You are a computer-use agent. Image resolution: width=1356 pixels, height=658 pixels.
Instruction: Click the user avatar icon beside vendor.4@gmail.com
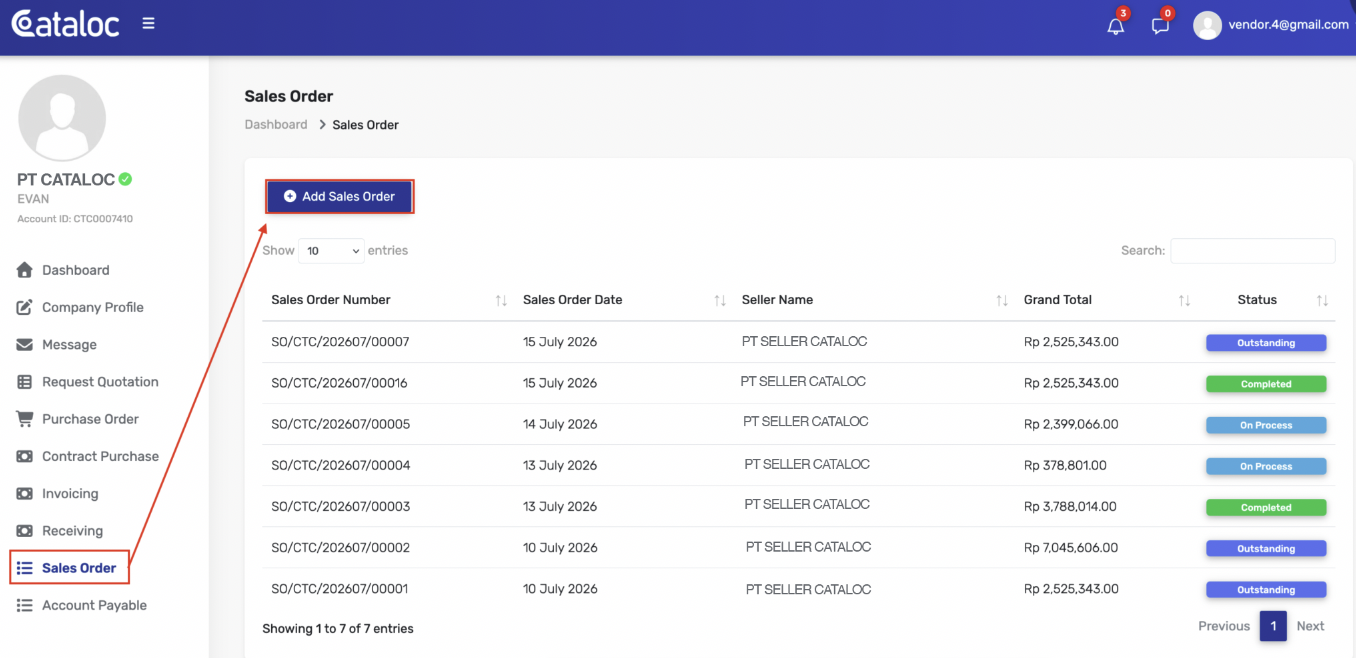[1208, 25]
